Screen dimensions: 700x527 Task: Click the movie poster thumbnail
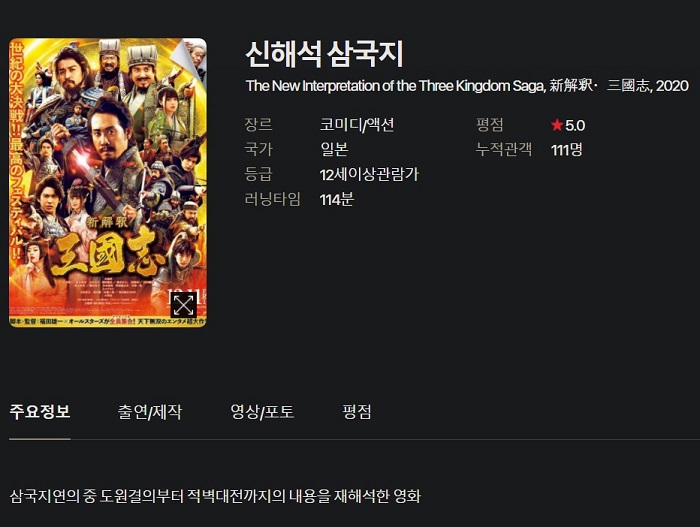[x=108, y=182]
